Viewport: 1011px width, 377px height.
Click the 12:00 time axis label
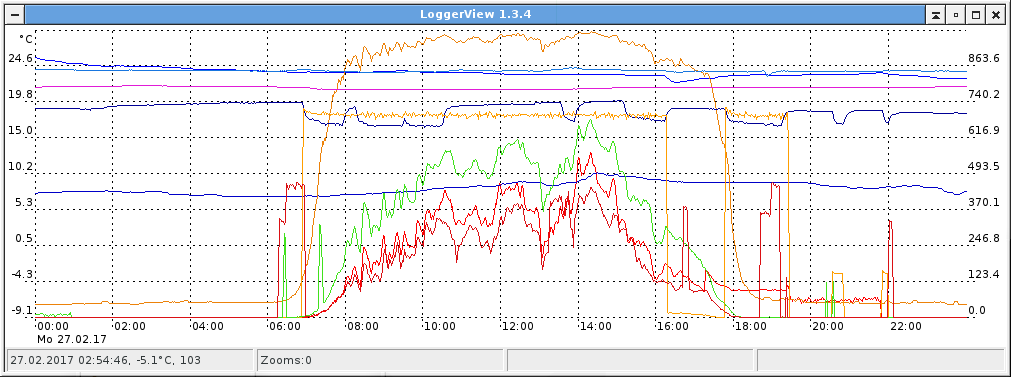517,327
